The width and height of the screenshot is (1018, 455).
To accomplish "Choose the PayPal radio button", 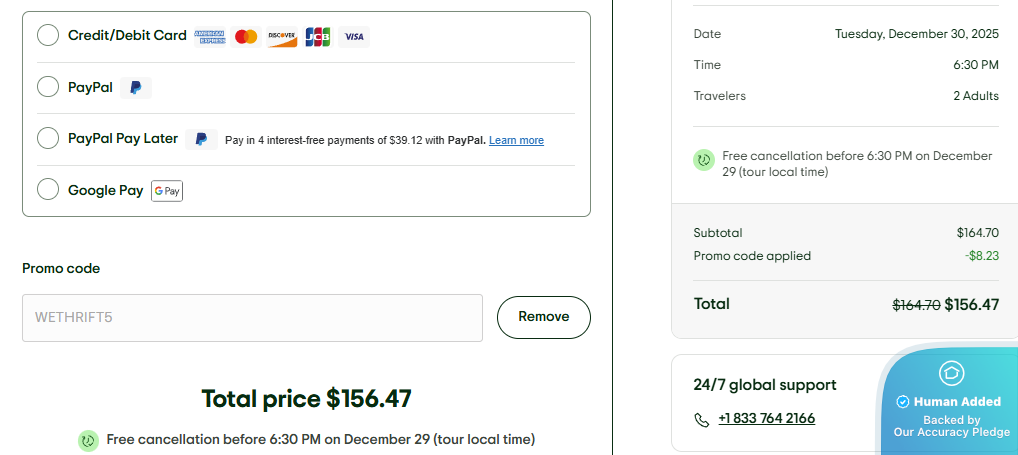I will pos(48,87).
